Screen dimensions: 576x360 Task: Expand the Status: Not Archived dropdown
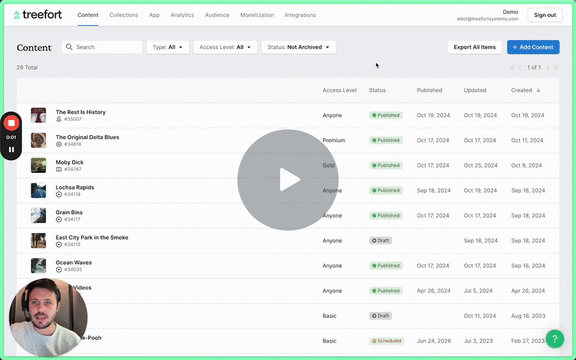coord(298,47)
